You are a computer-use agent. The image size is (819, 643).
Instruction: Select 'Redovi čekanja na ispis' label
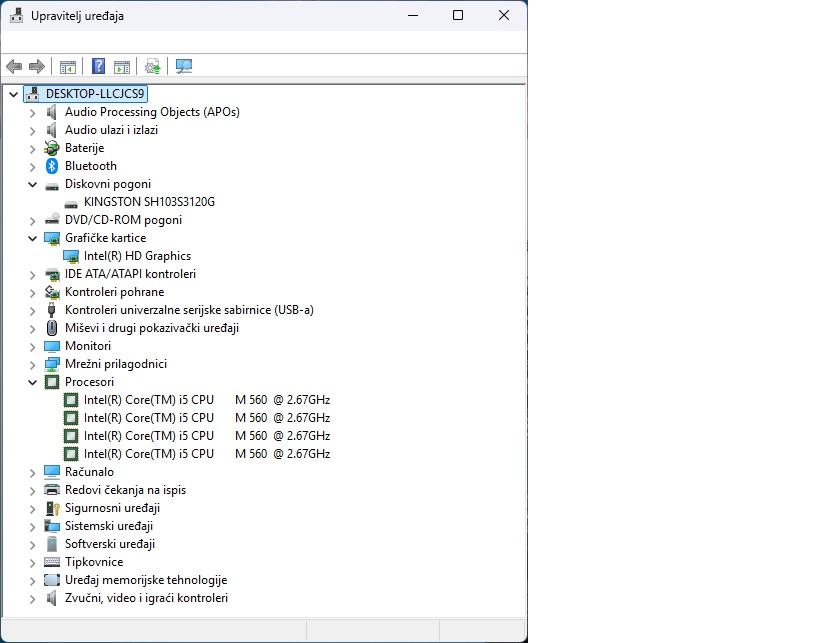[x=125, y=490]
